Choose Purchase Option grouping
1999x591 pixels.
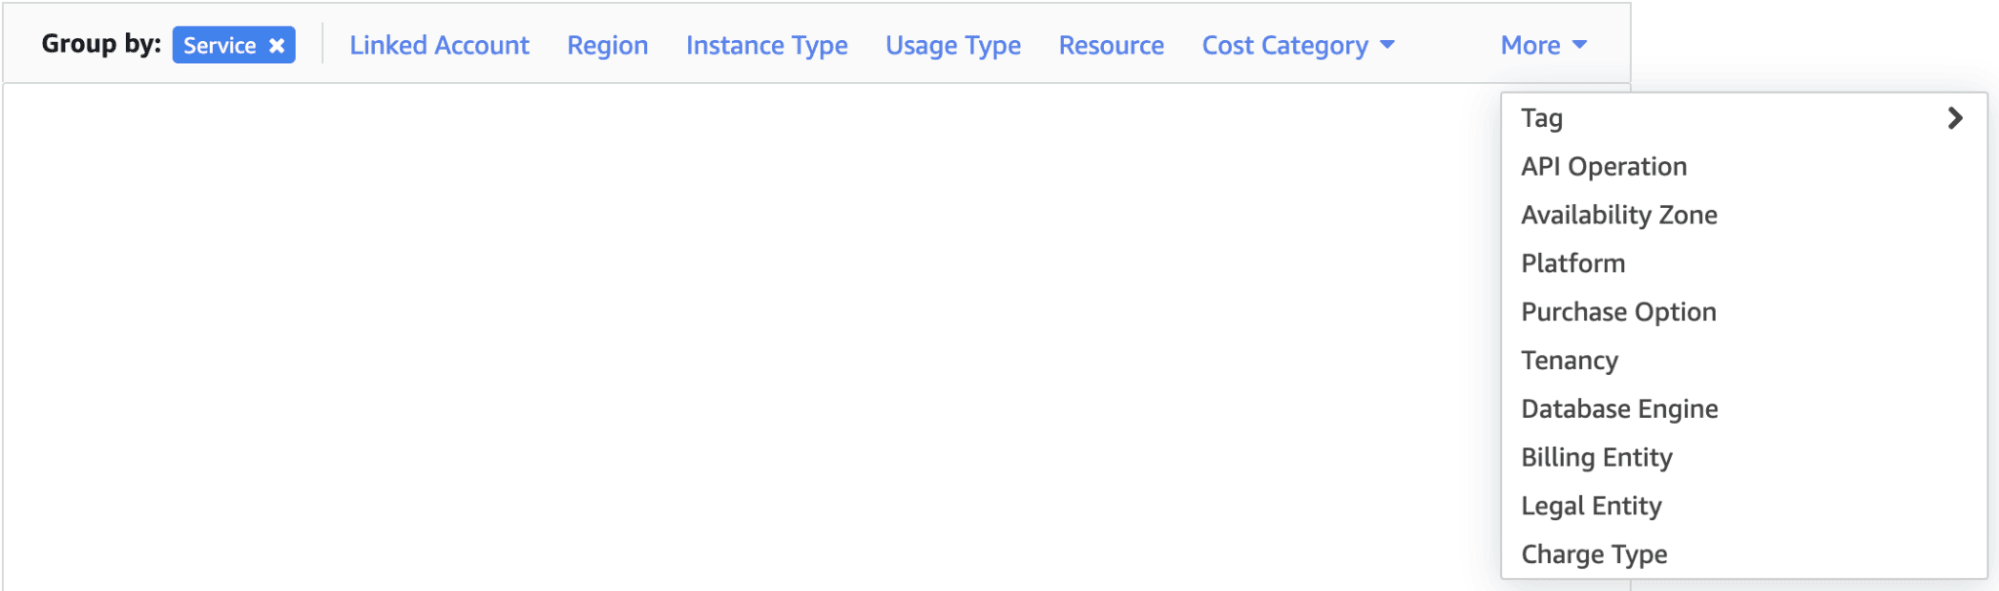[x=1617, y=311]
